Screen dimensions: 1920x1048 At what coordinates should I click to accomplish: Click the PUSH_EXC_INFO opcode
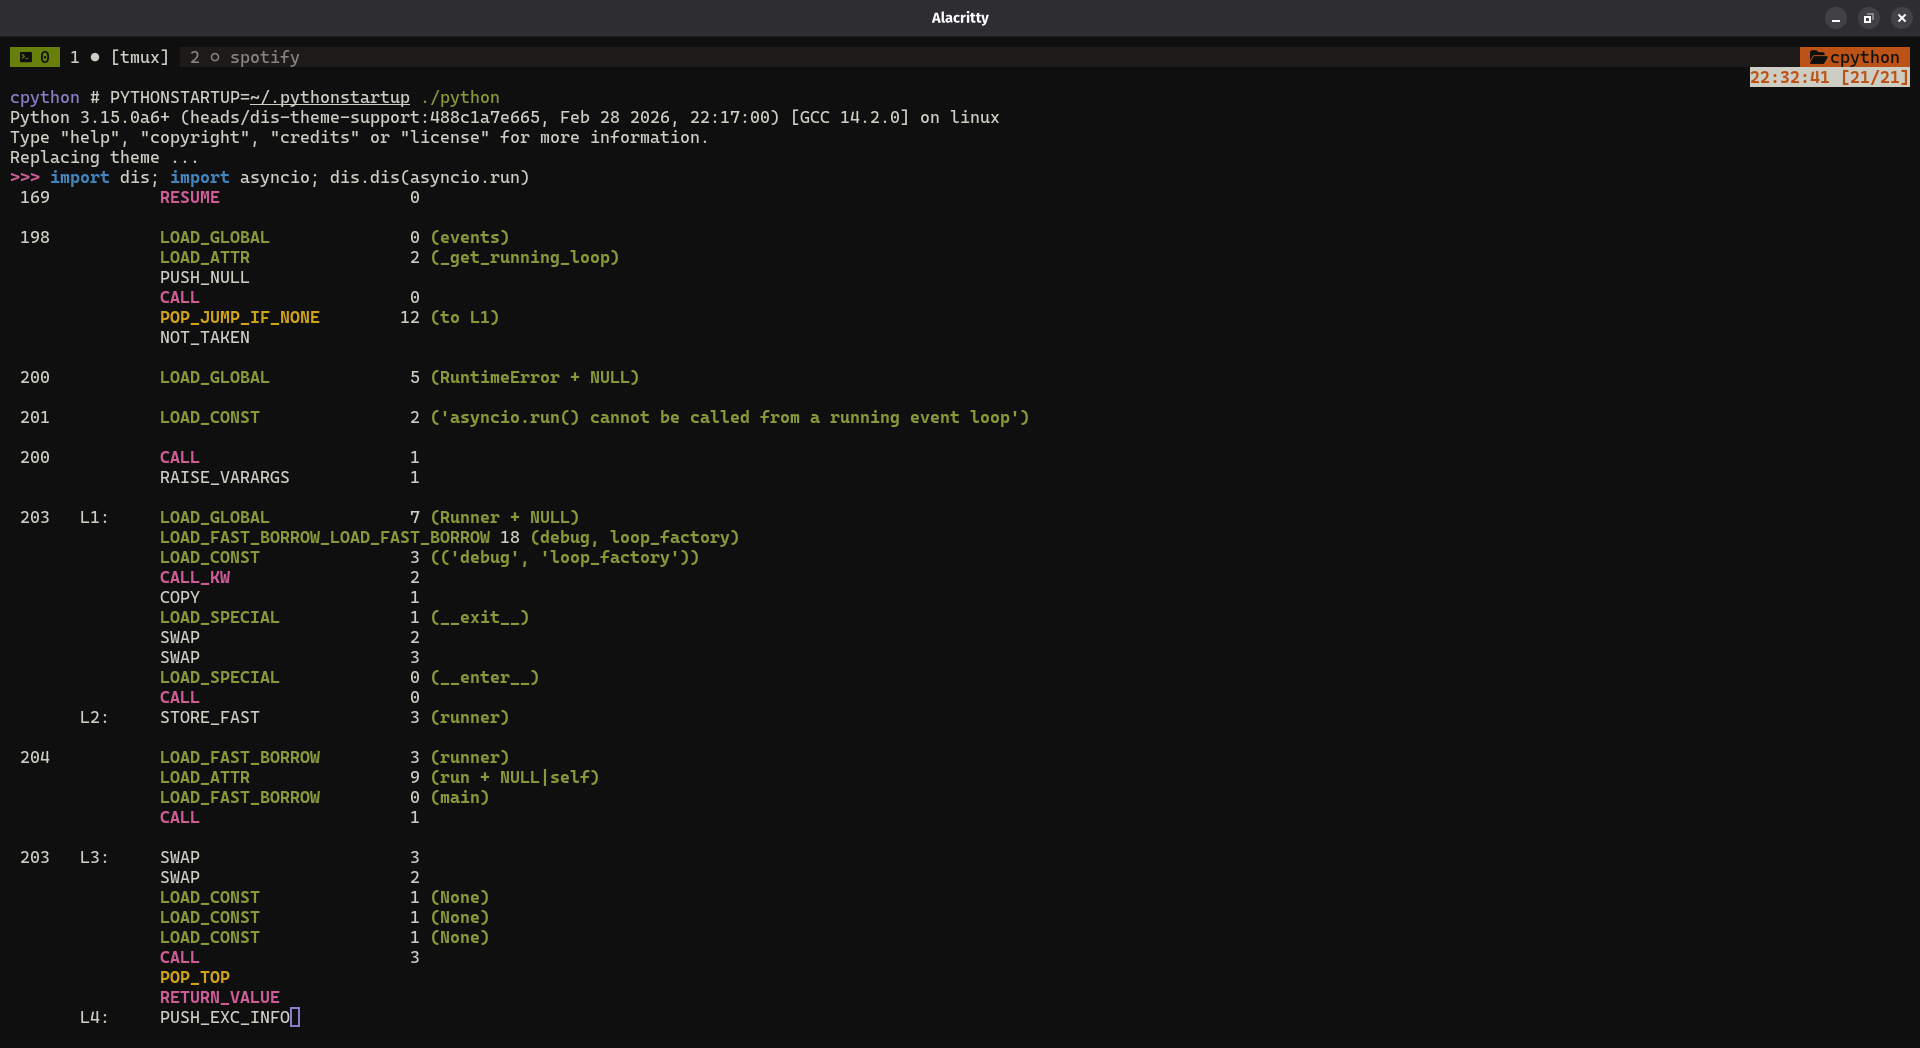click(225, 1017)
